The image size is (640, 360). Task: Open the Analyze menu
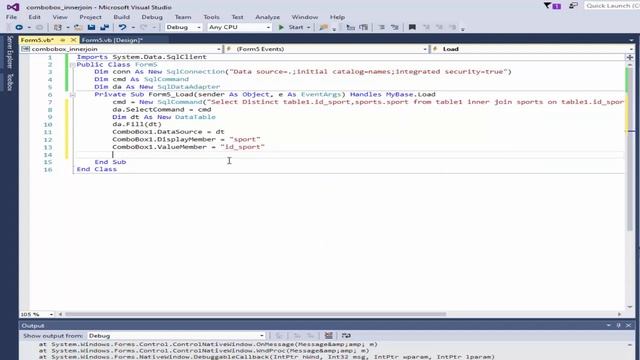pyautogui.click(x=268, y=17)
